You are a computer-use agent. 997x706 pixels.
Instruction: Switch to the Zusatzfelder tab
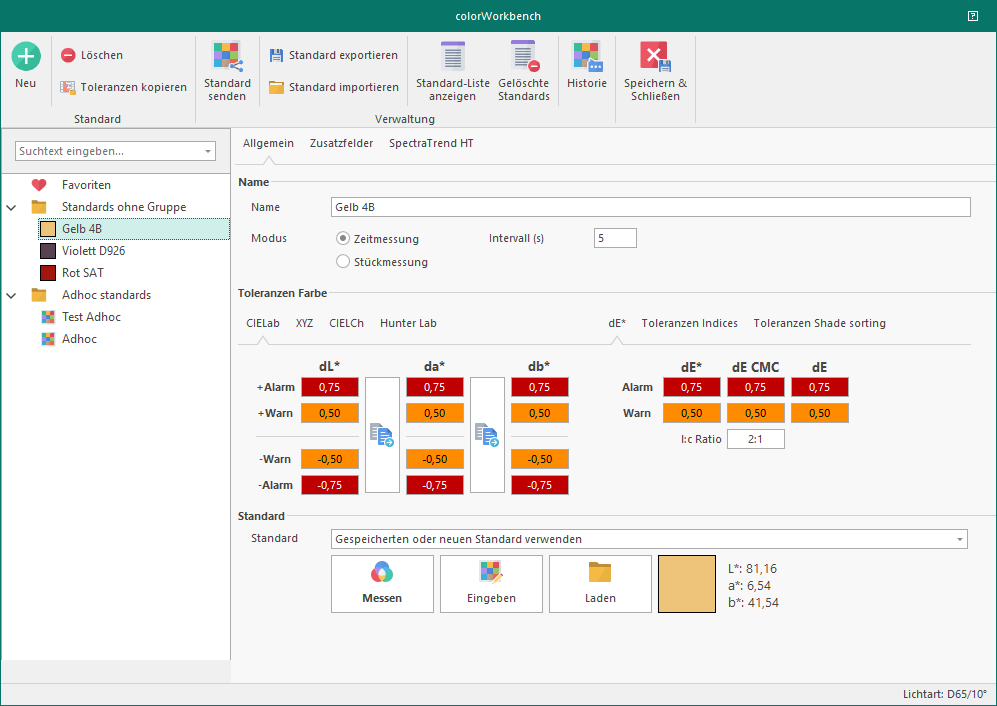point(341,143)
